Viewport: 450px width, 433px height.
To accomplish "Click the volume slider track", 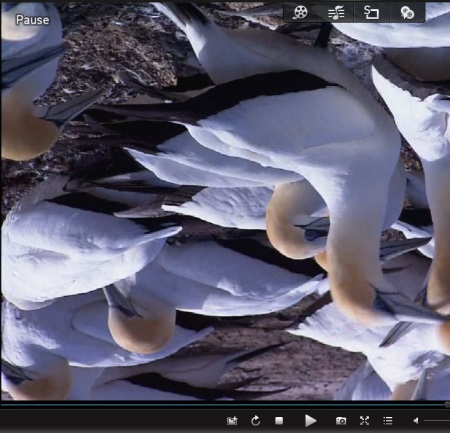I will tap(437, 421).
